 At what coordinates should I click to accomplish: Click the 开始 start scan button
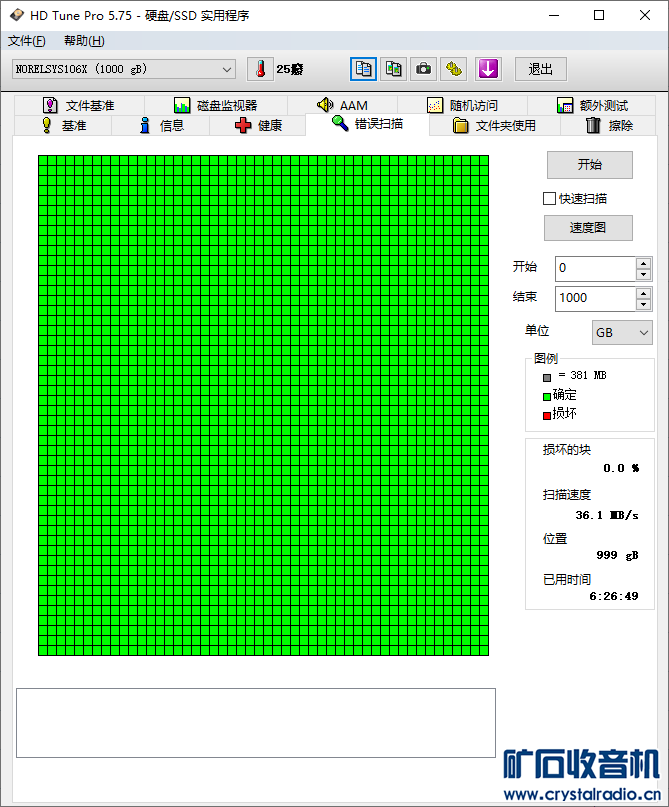(x=590, y=165)
